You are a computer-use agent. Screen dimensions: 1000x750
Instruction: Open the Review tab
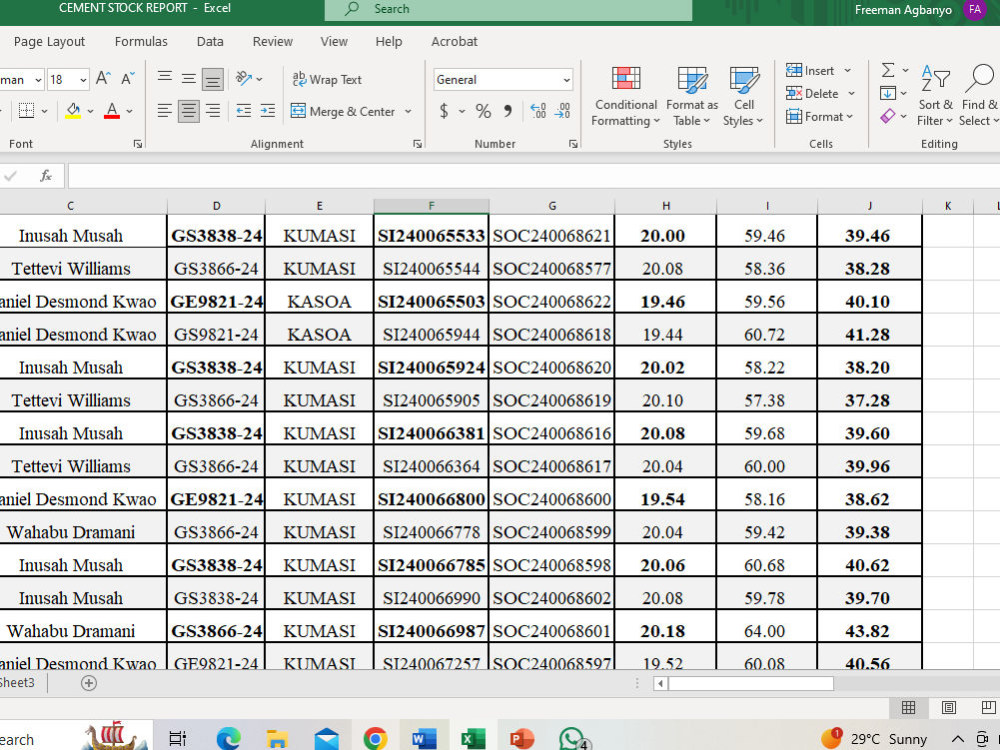(x=272, y=41)
